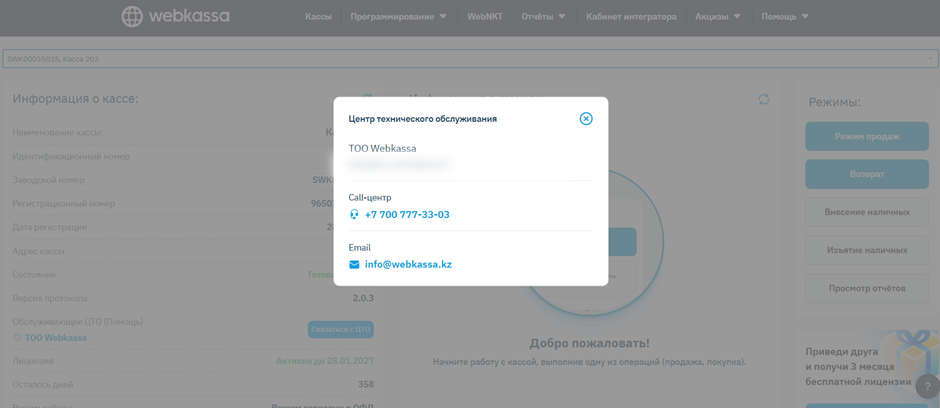Viewport: 940px width, 408px height.
Task: Click the info@webkassa.kz email link
Action: pyautogui.click(x=408, y=264)
